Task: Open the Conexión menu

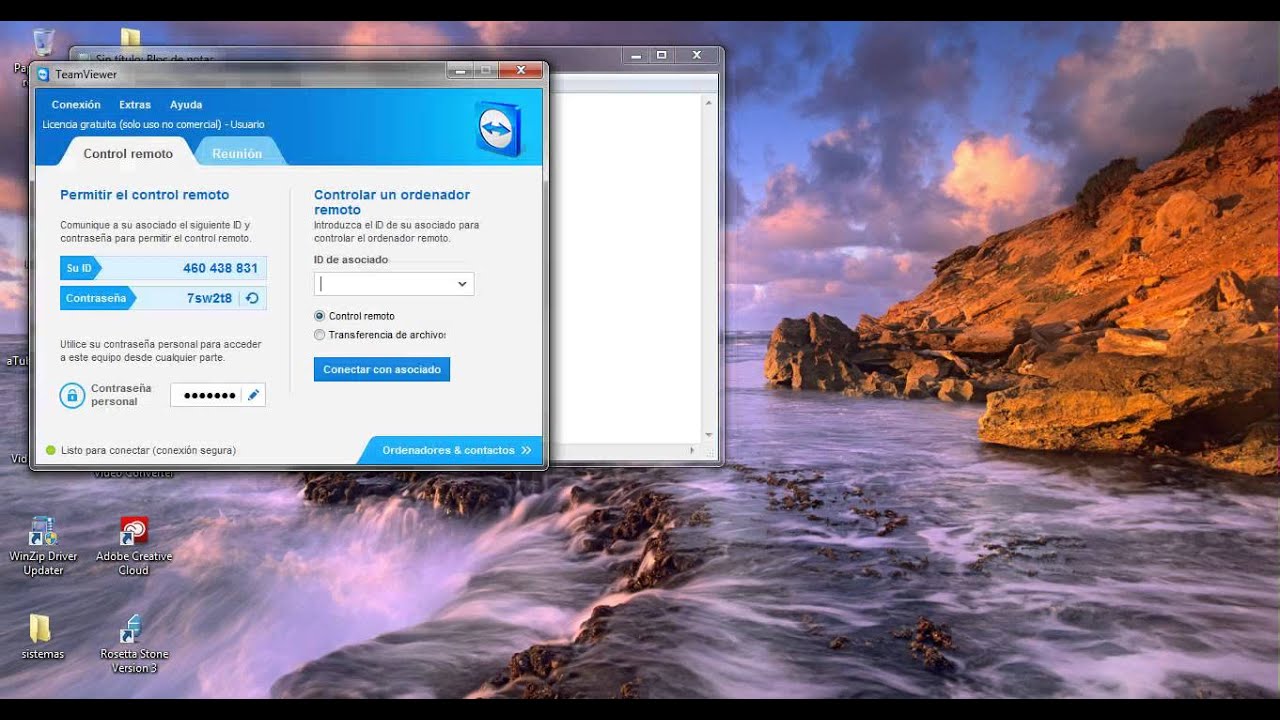Action: pyautogui.click(x=76, y=104)
